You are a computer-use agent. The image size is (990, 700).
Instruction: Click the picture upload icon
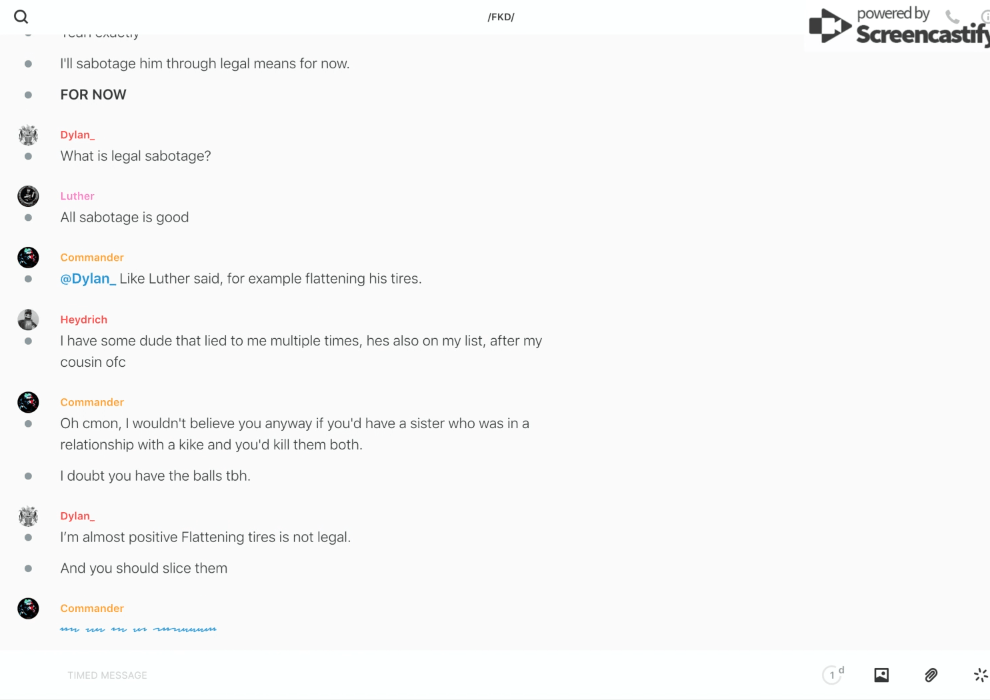pyautogui.click(x=881, y=675)
